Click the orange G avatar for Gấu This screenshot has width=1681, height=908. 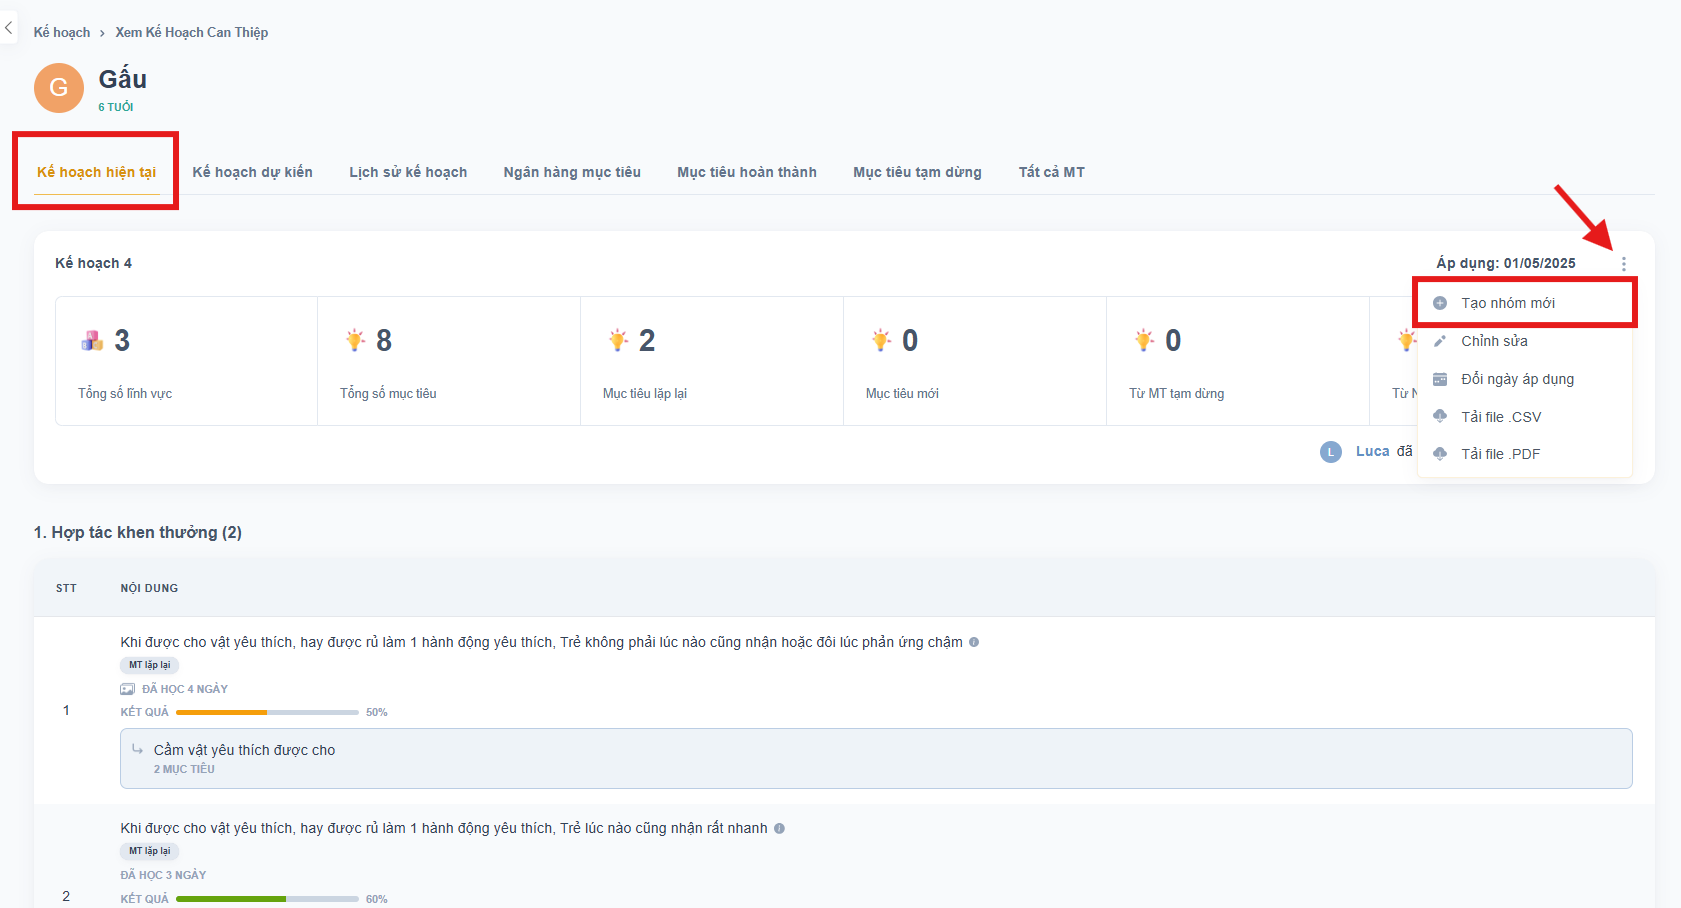pos(59,88)
